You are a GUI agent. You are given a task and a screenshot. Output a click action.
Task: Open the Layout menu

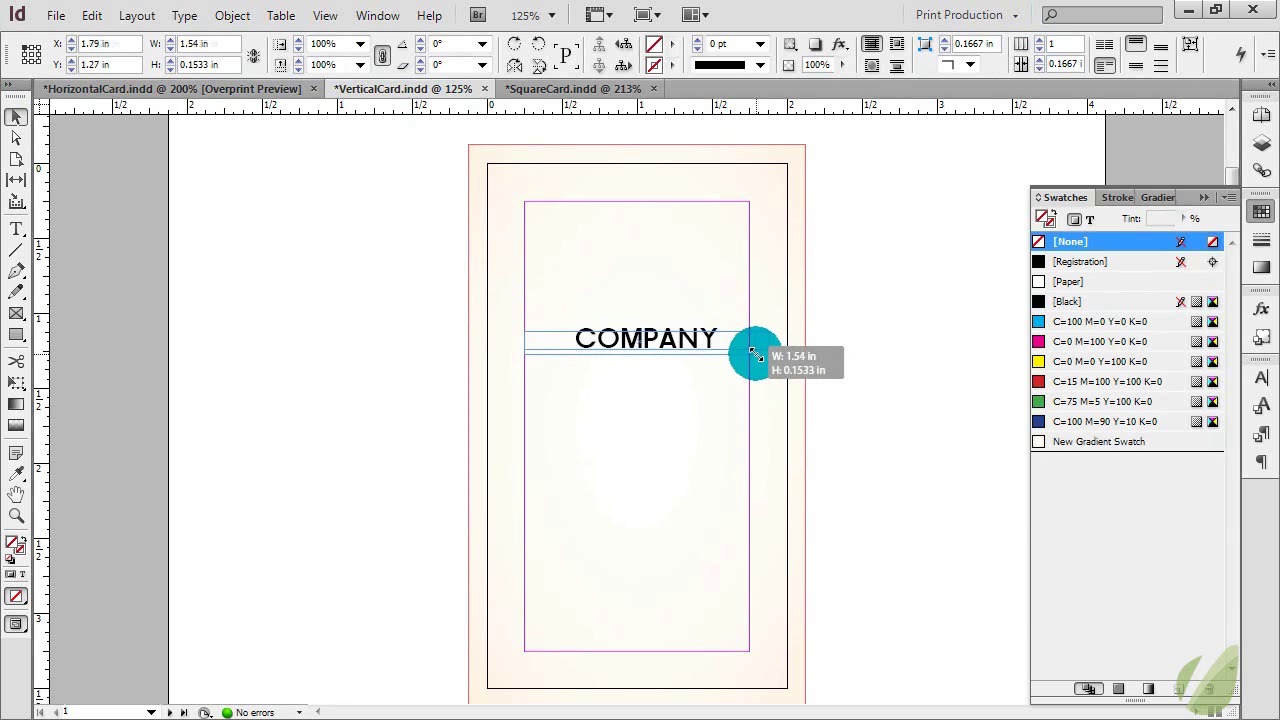tap(137, 15)
